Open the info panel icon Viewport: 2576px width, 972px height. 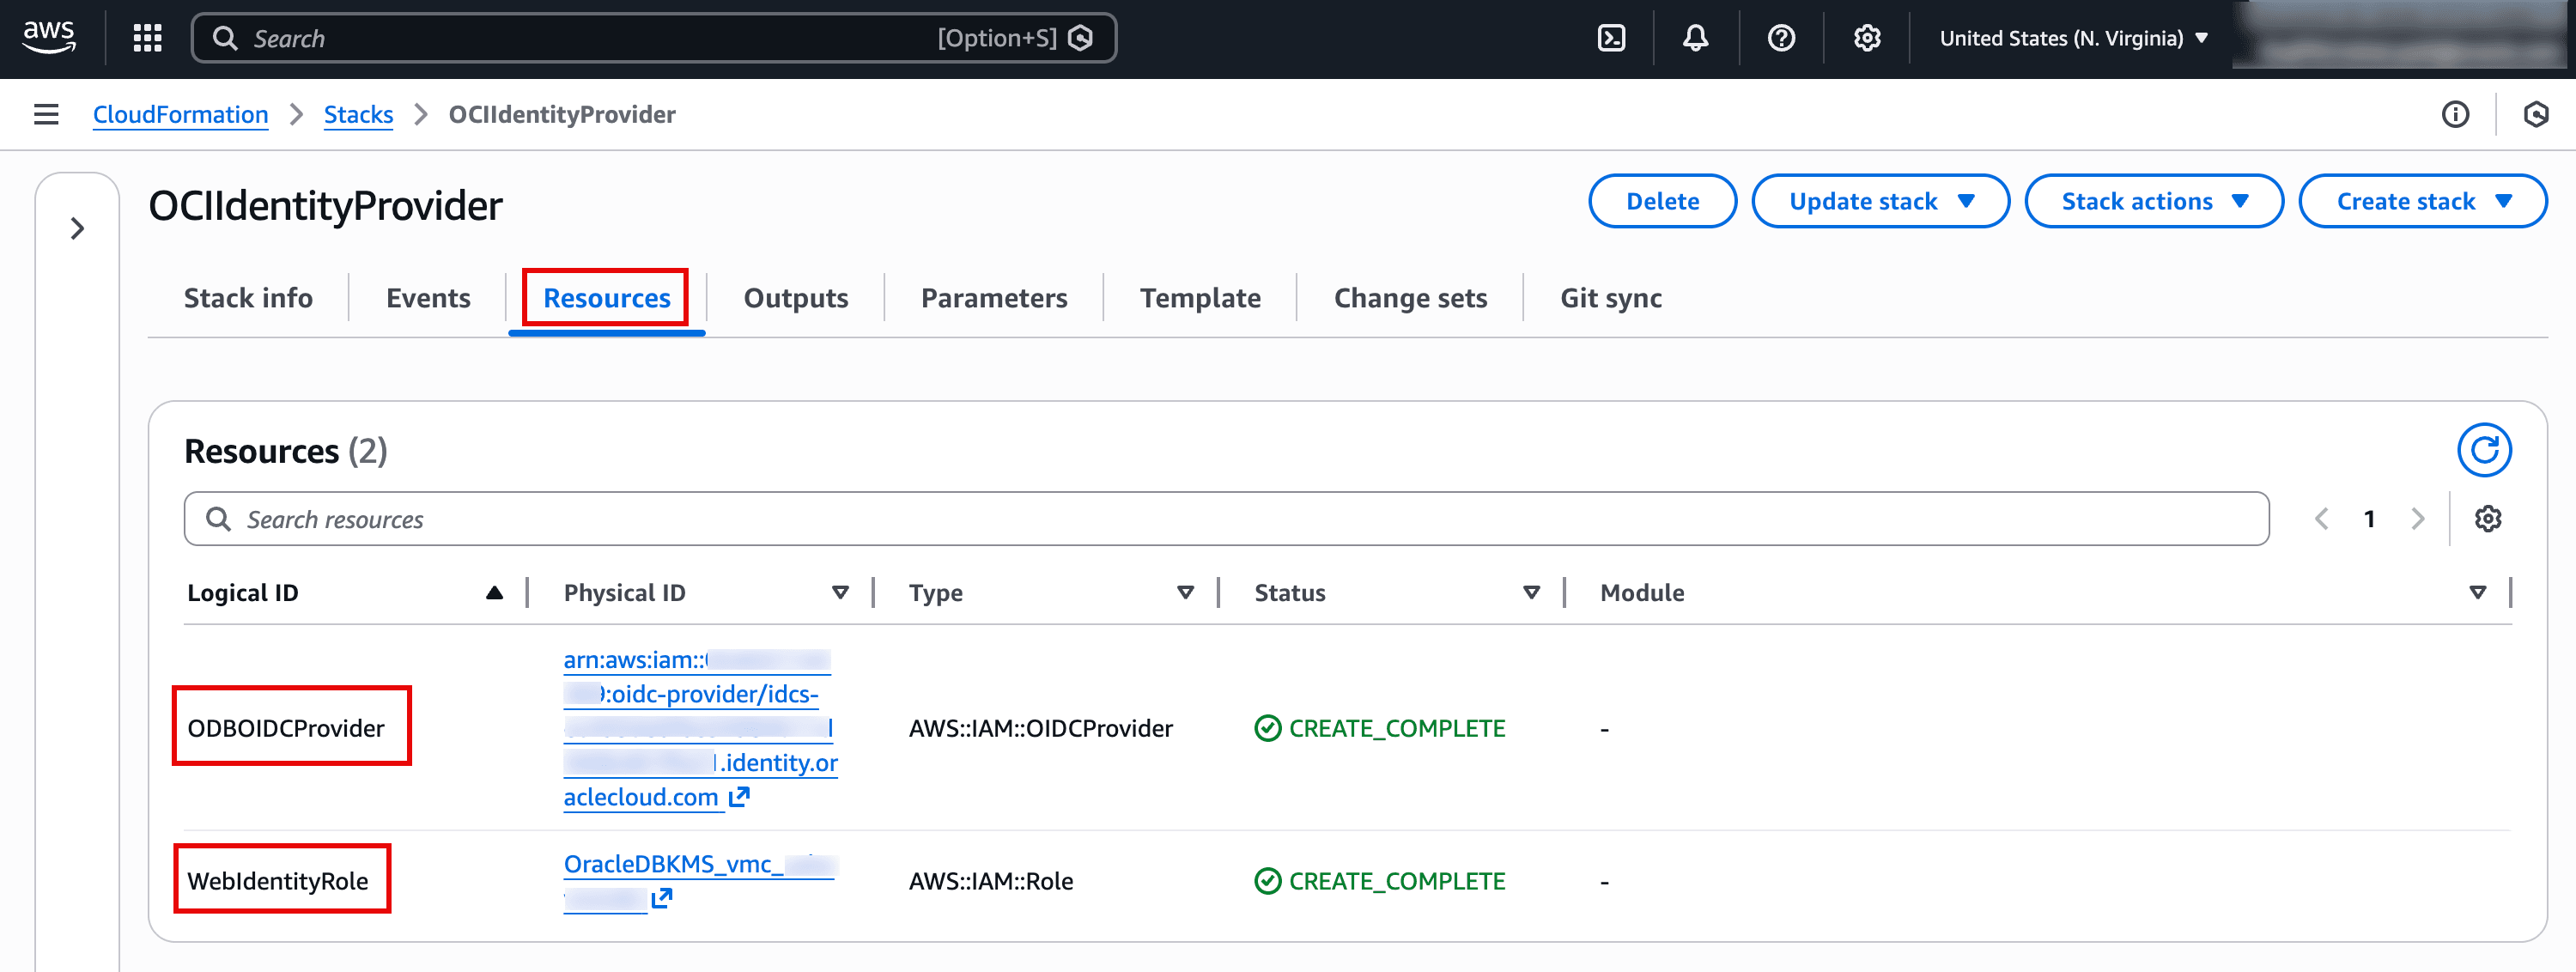2455,114
